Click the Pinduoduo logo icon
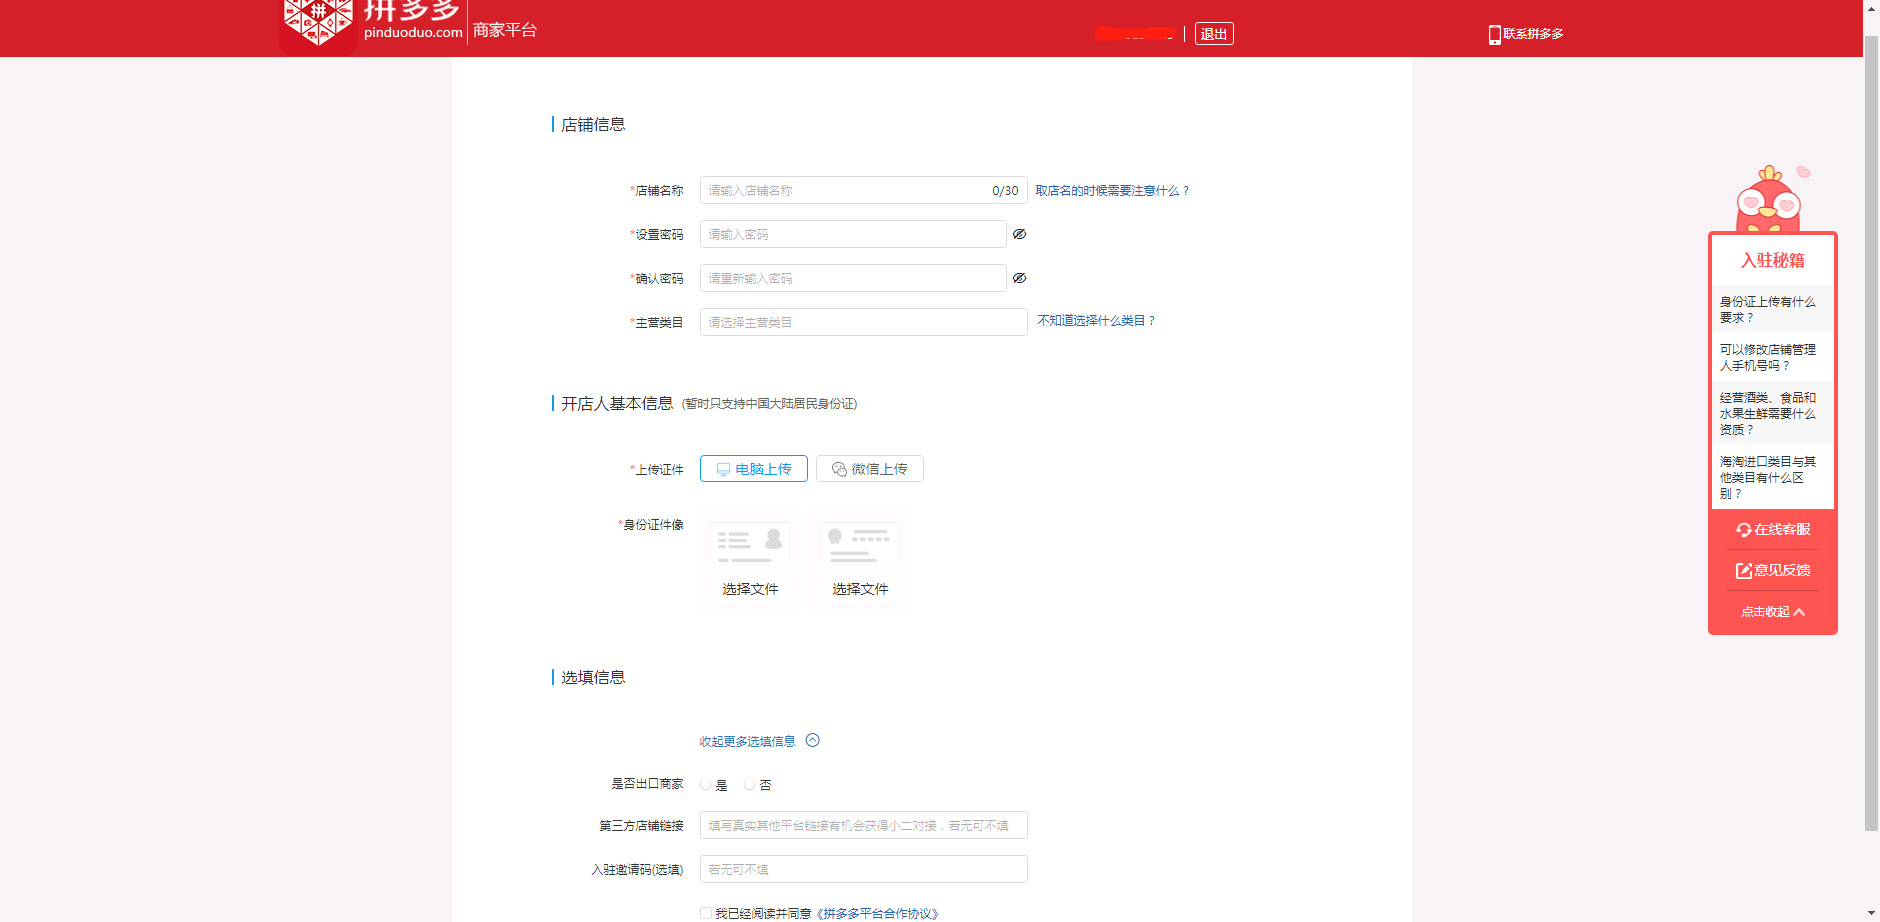Viewport: 1880px width, 922px height. 318,22
